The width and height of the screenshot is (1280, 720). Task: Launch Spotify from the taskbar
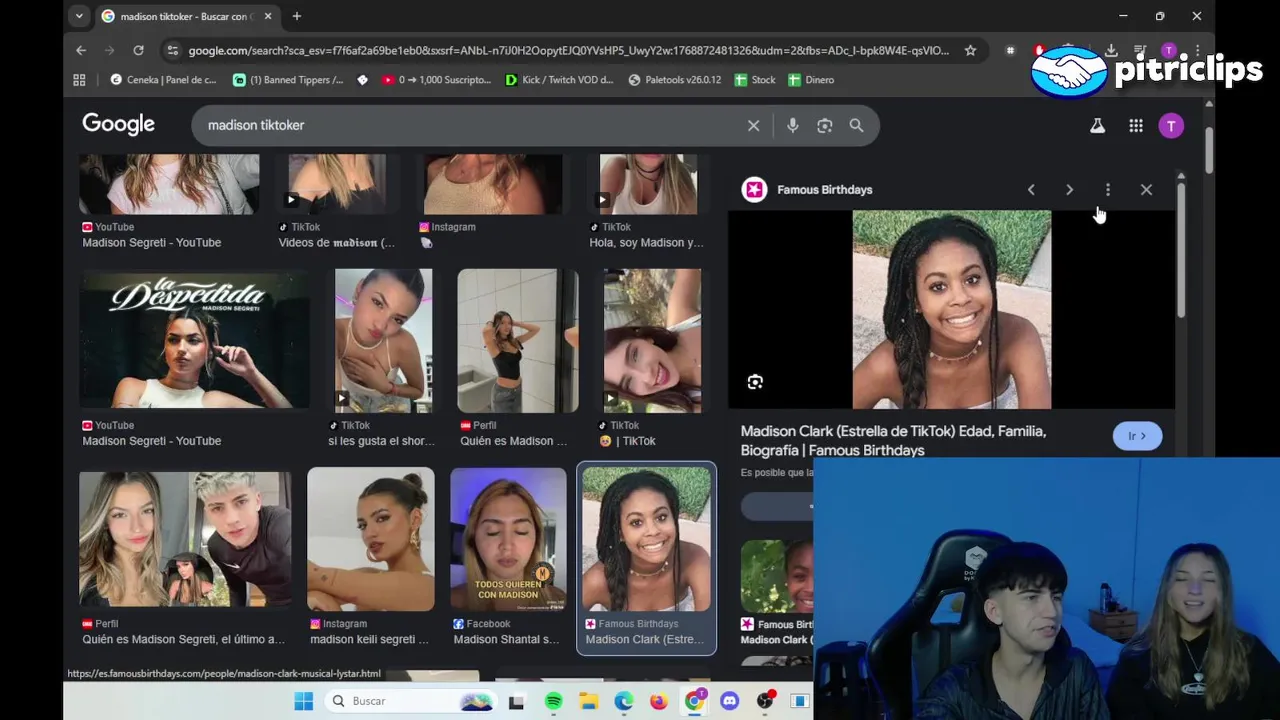[553, 701]
